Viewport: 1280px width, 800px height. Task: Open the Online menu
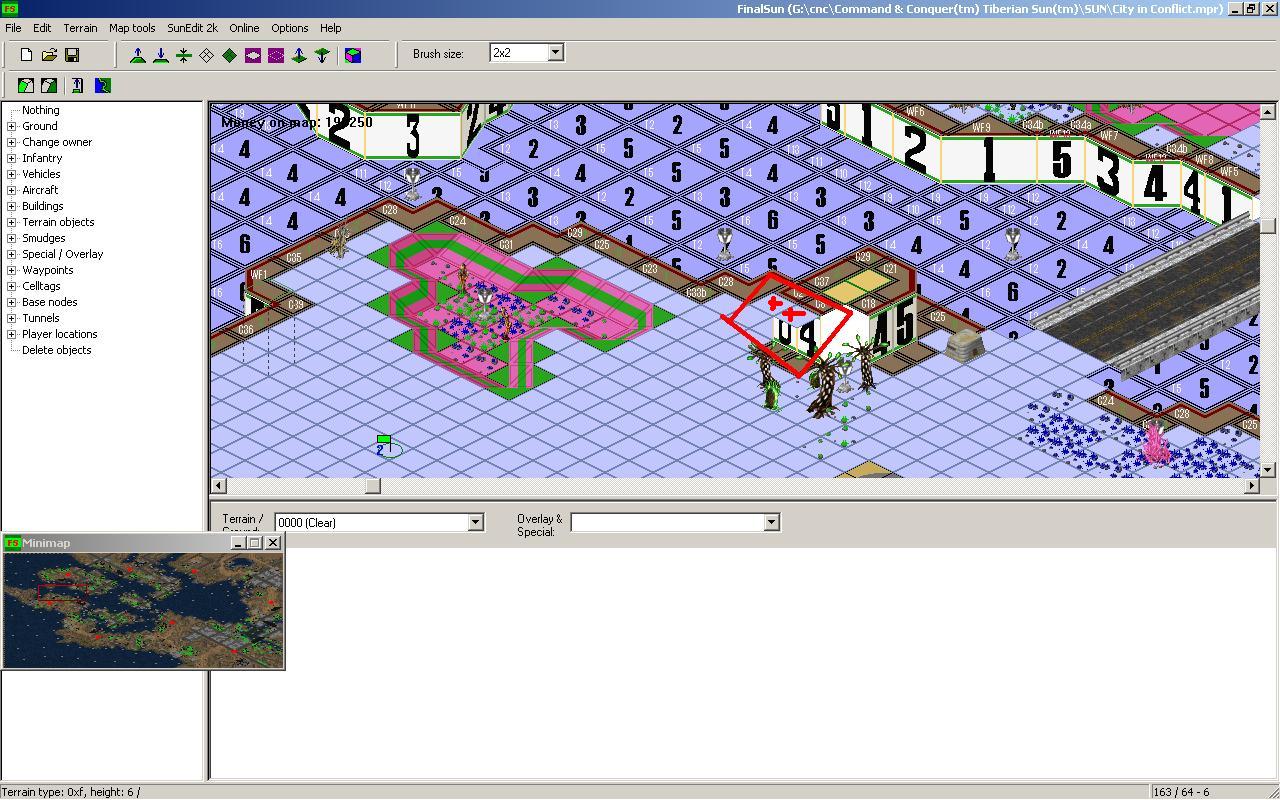[244, 28]
